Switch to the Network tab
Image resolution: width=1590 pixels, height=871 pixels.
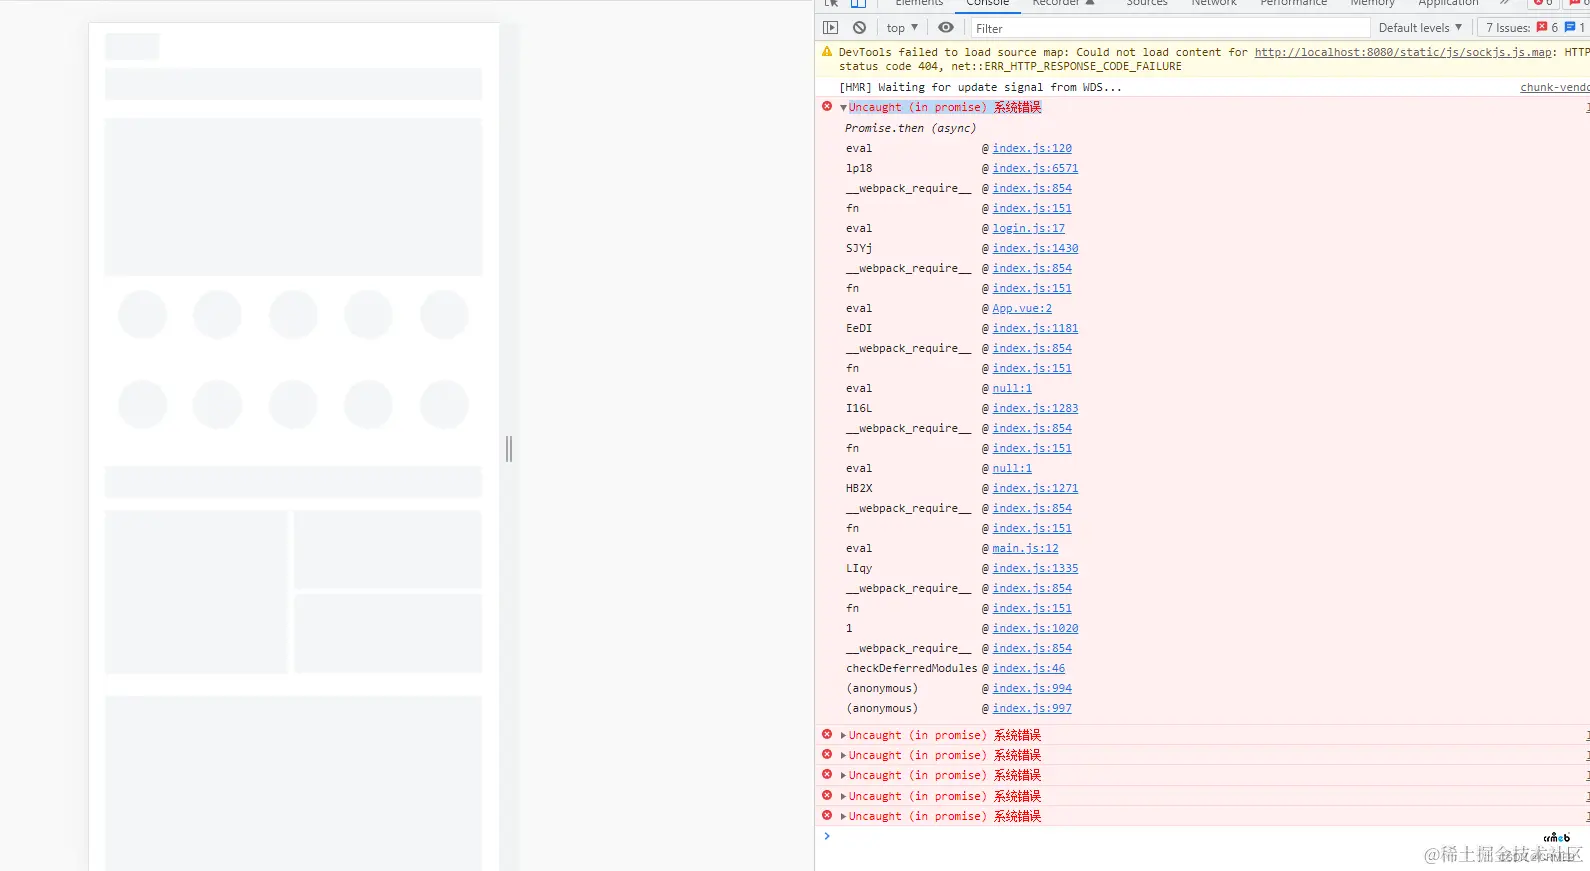click(x=1214, y=3)
